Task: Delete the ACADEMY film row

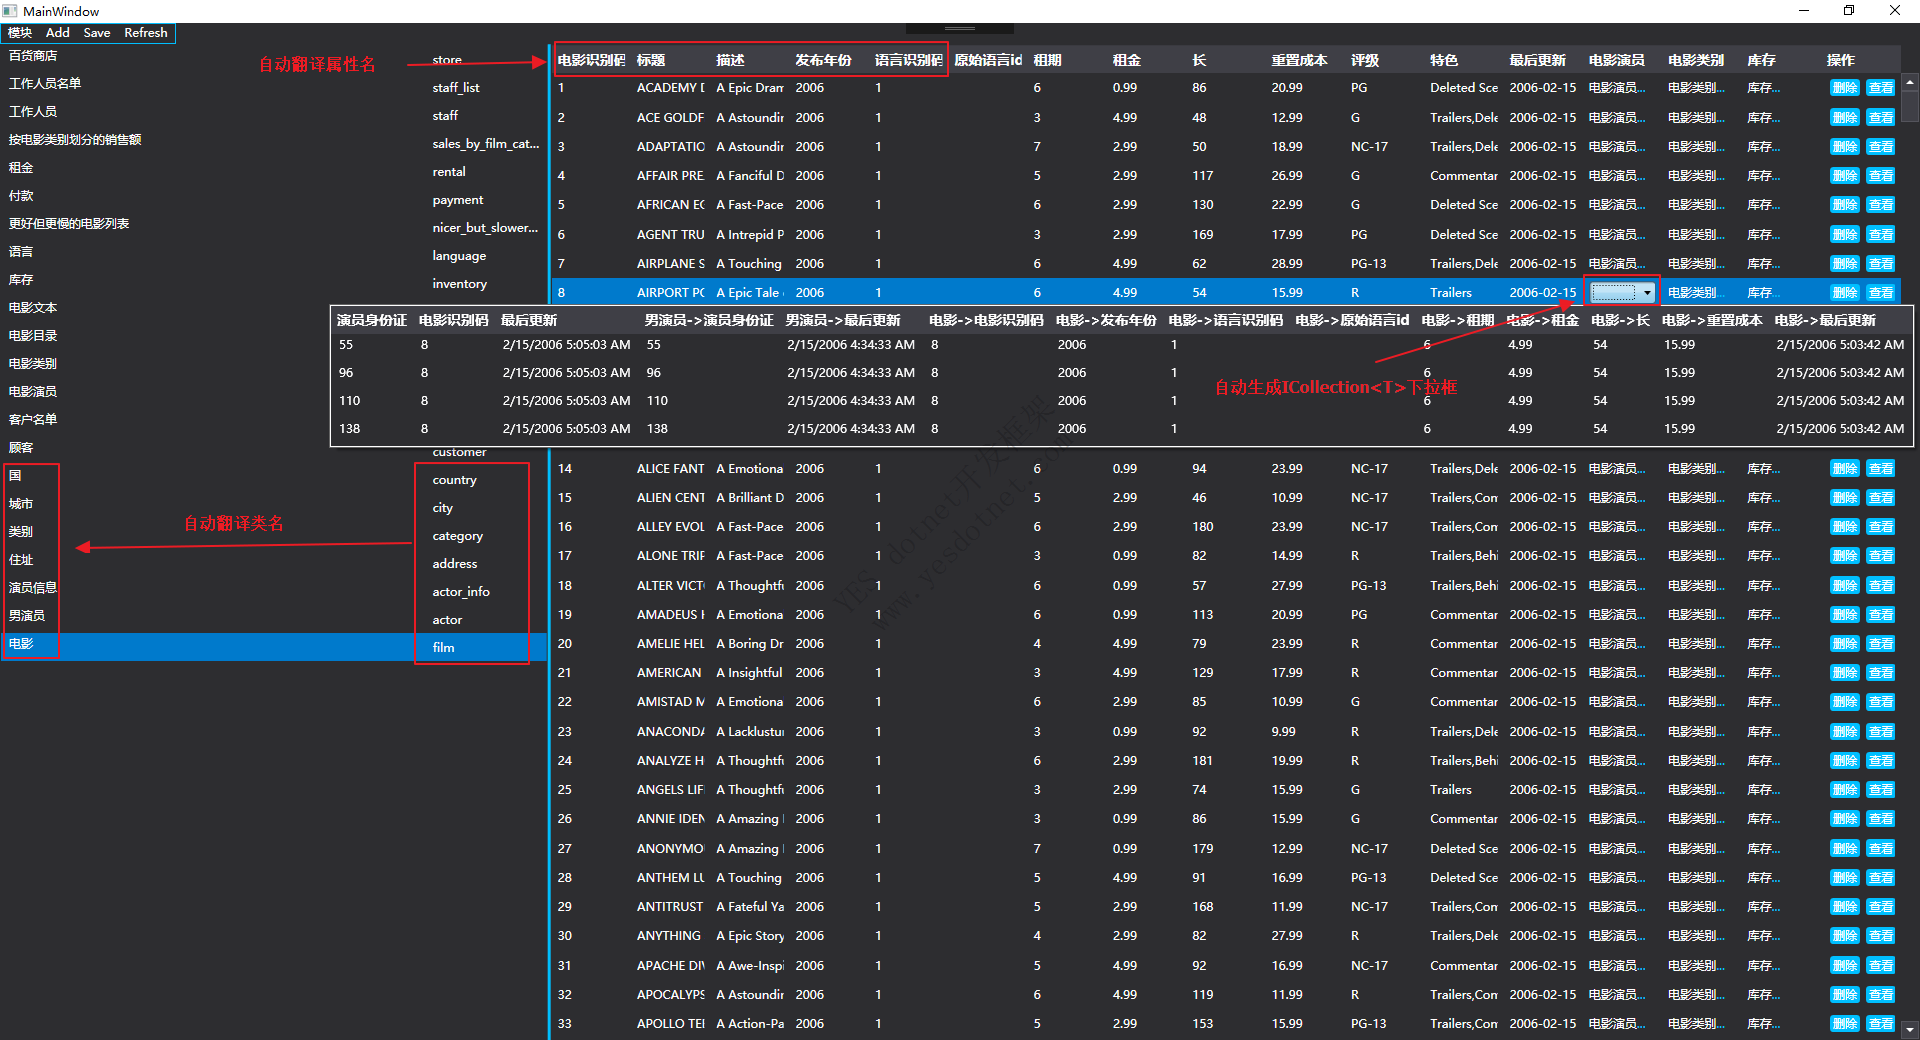Action: click(1845, 88)
